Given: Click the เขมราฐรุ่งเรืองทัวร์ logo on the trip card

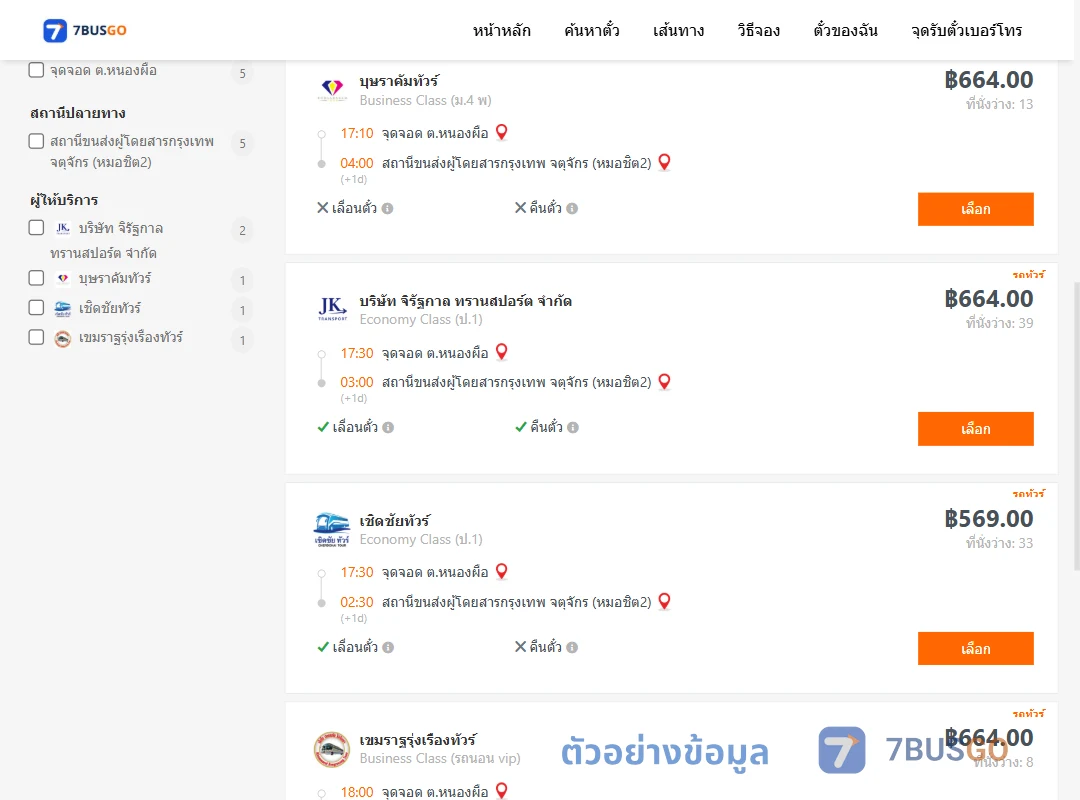Looking at the screenshot, I should coord(332,750).
